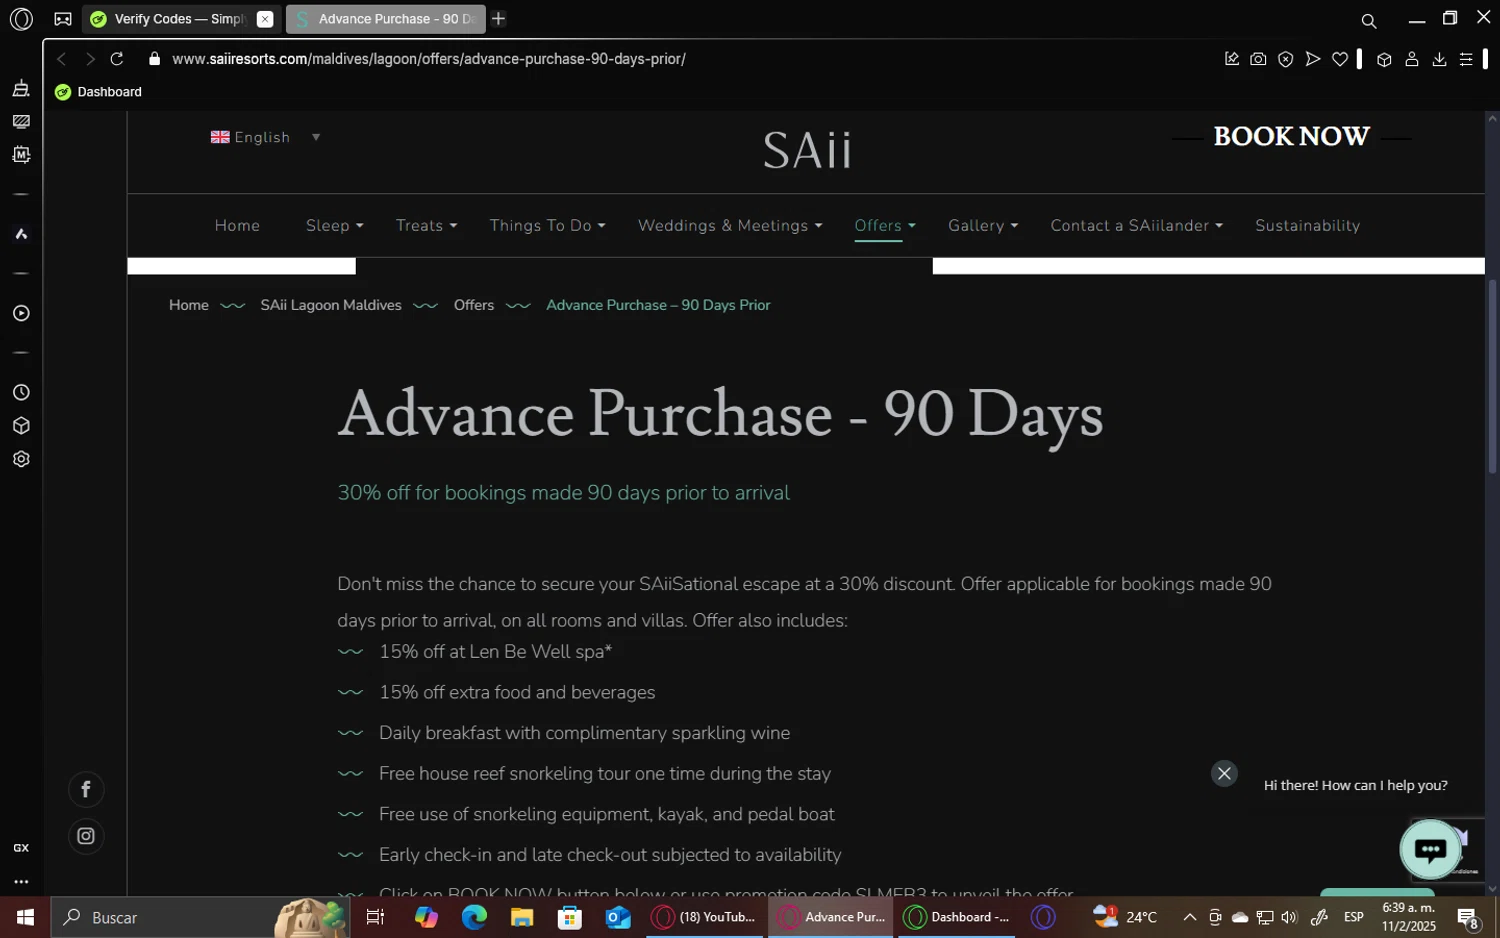
Task: Open Microsoft Edge from the taskbar
Action: coord(474,917)
